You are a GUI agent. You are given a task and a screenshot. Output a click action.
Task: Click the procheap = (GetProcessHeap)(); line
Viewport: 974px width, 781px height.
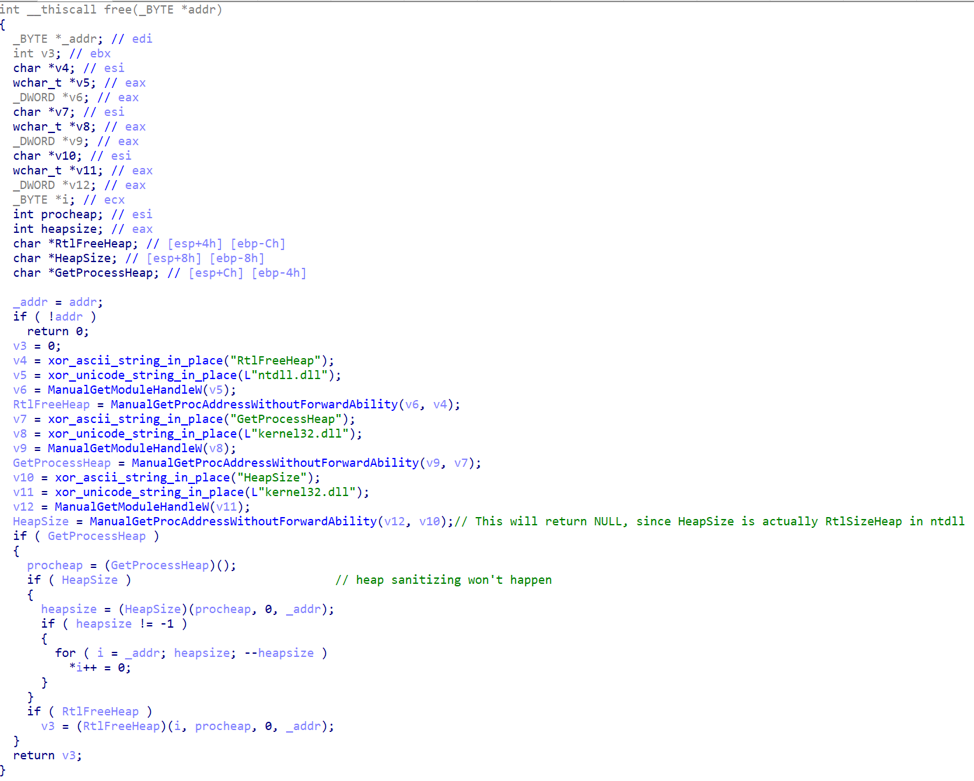132,565
